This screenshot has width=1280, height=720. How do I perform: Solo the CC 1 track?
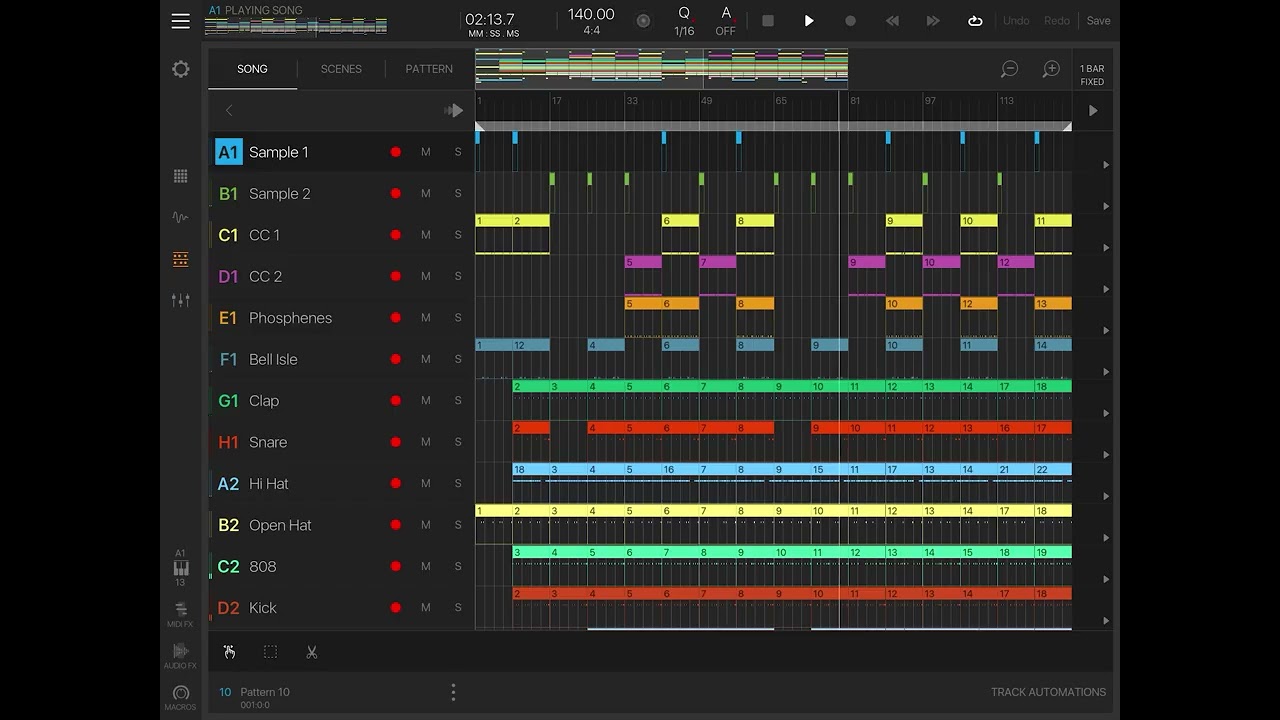point(458,235)
